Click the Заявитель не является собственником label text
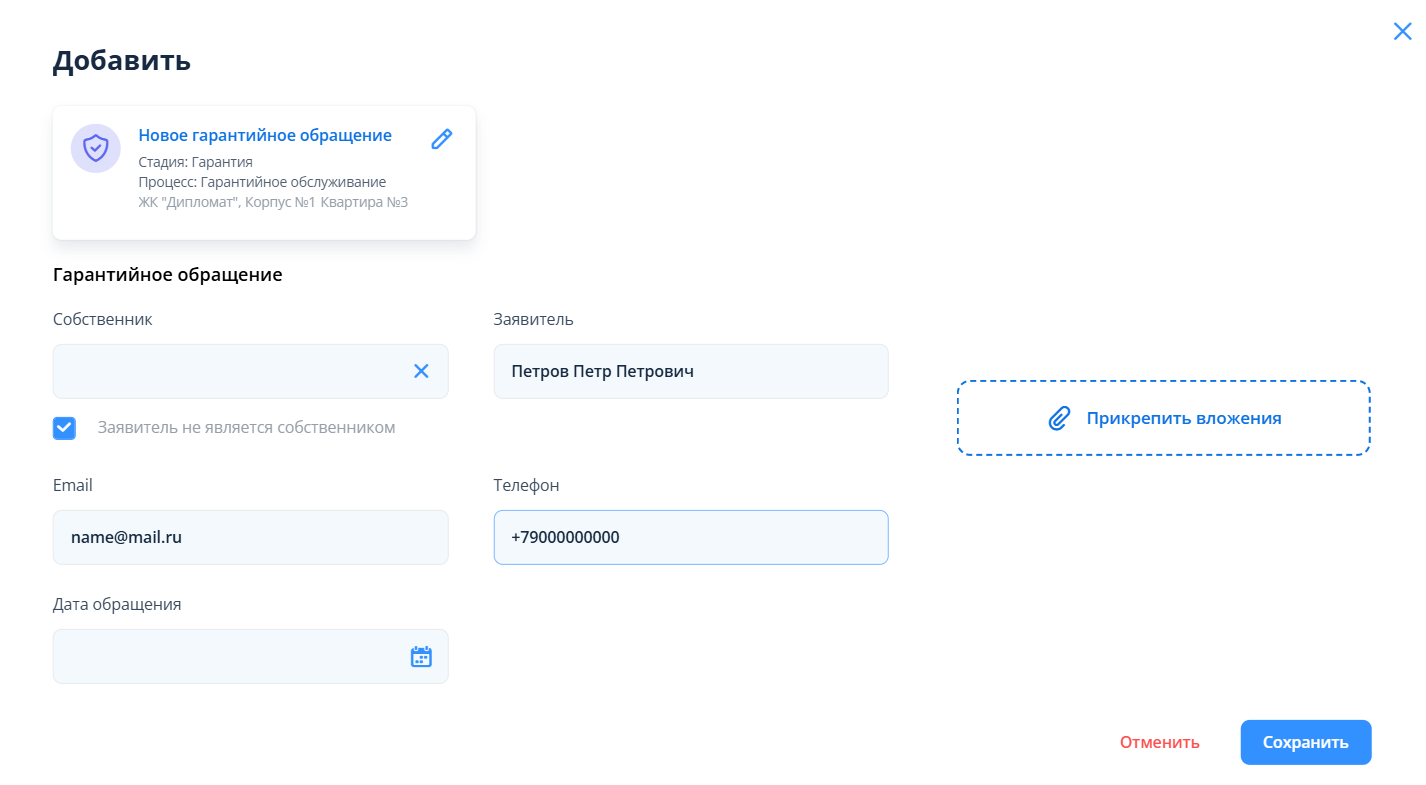1426x785 pixels. (x=246, y=428)
